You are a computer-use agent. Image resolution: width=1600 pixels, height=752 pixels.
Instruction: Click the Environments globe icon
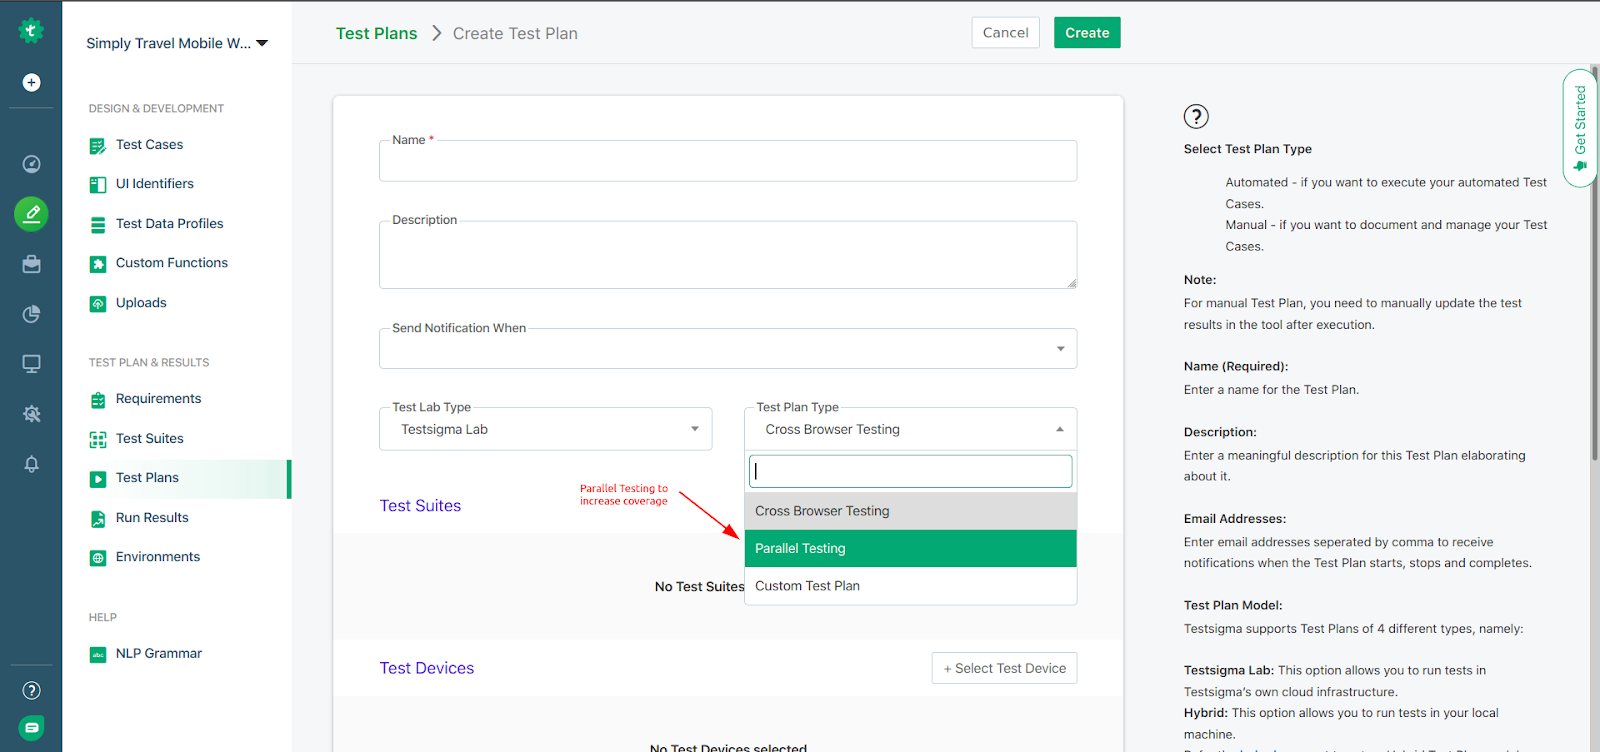[x=98, y=558]
